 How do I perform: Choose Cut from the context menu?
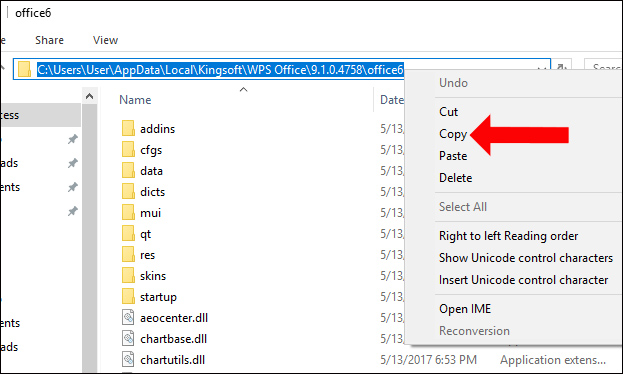pyautogui.click(x=449, y=112)
